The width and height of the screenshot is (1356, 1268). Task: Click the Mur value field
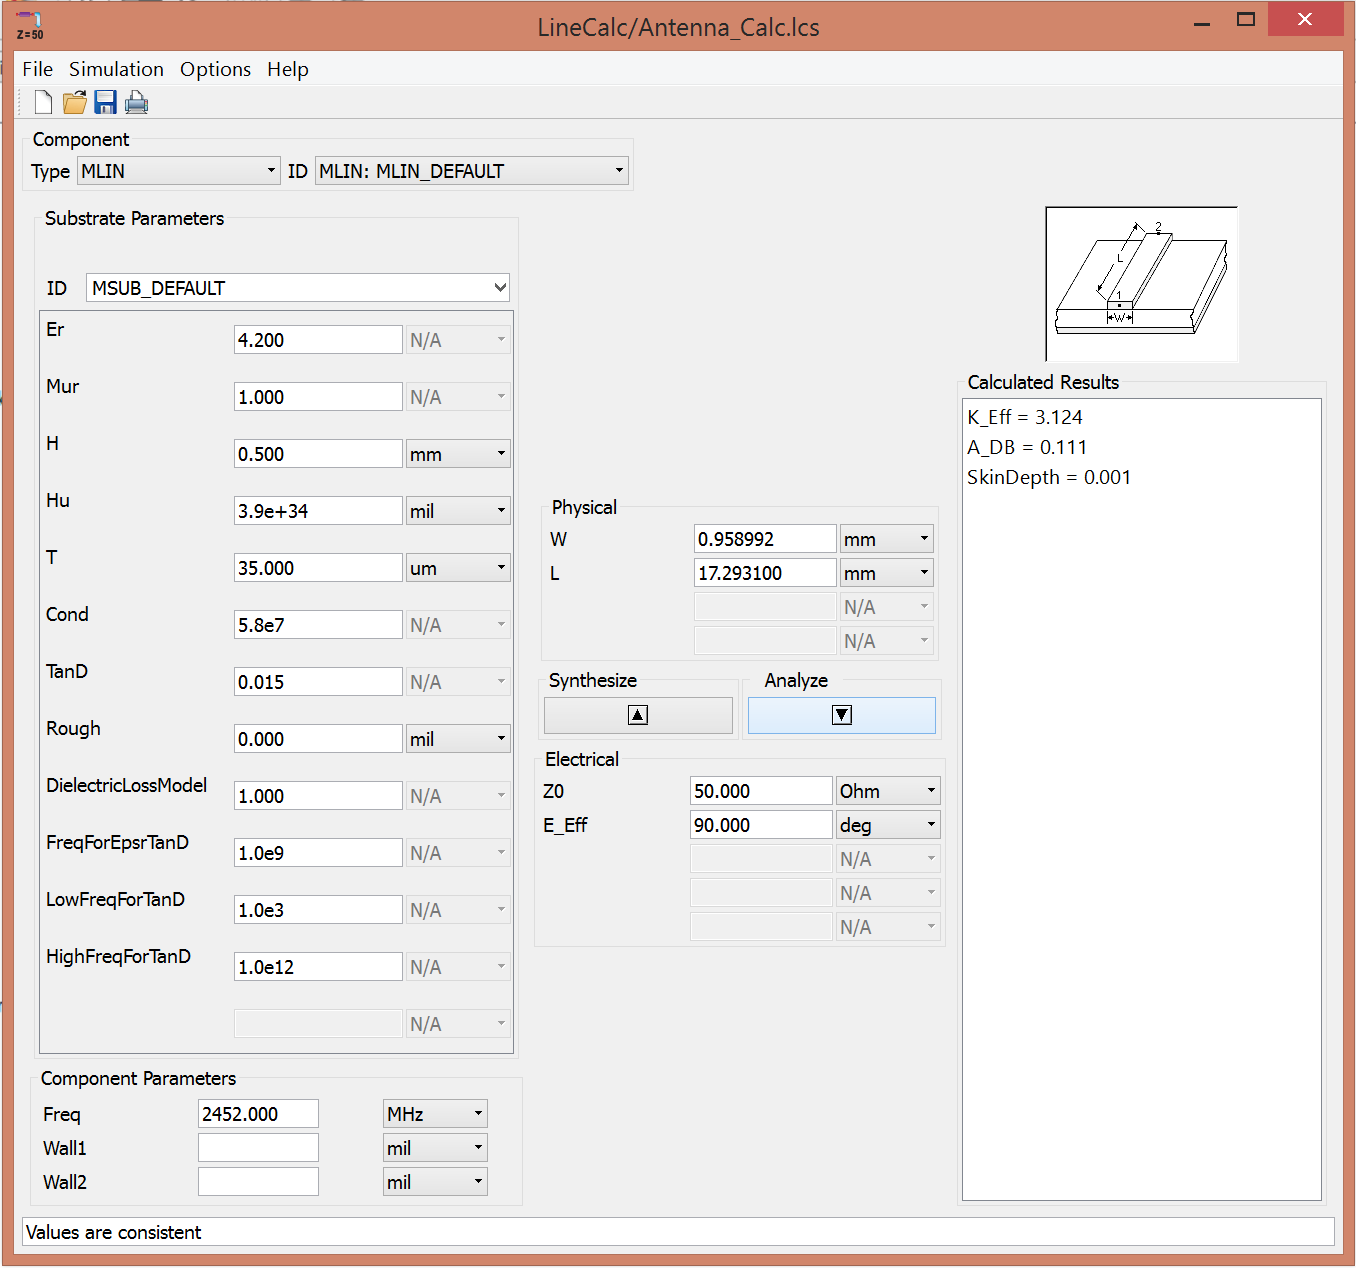click(318, 397)
